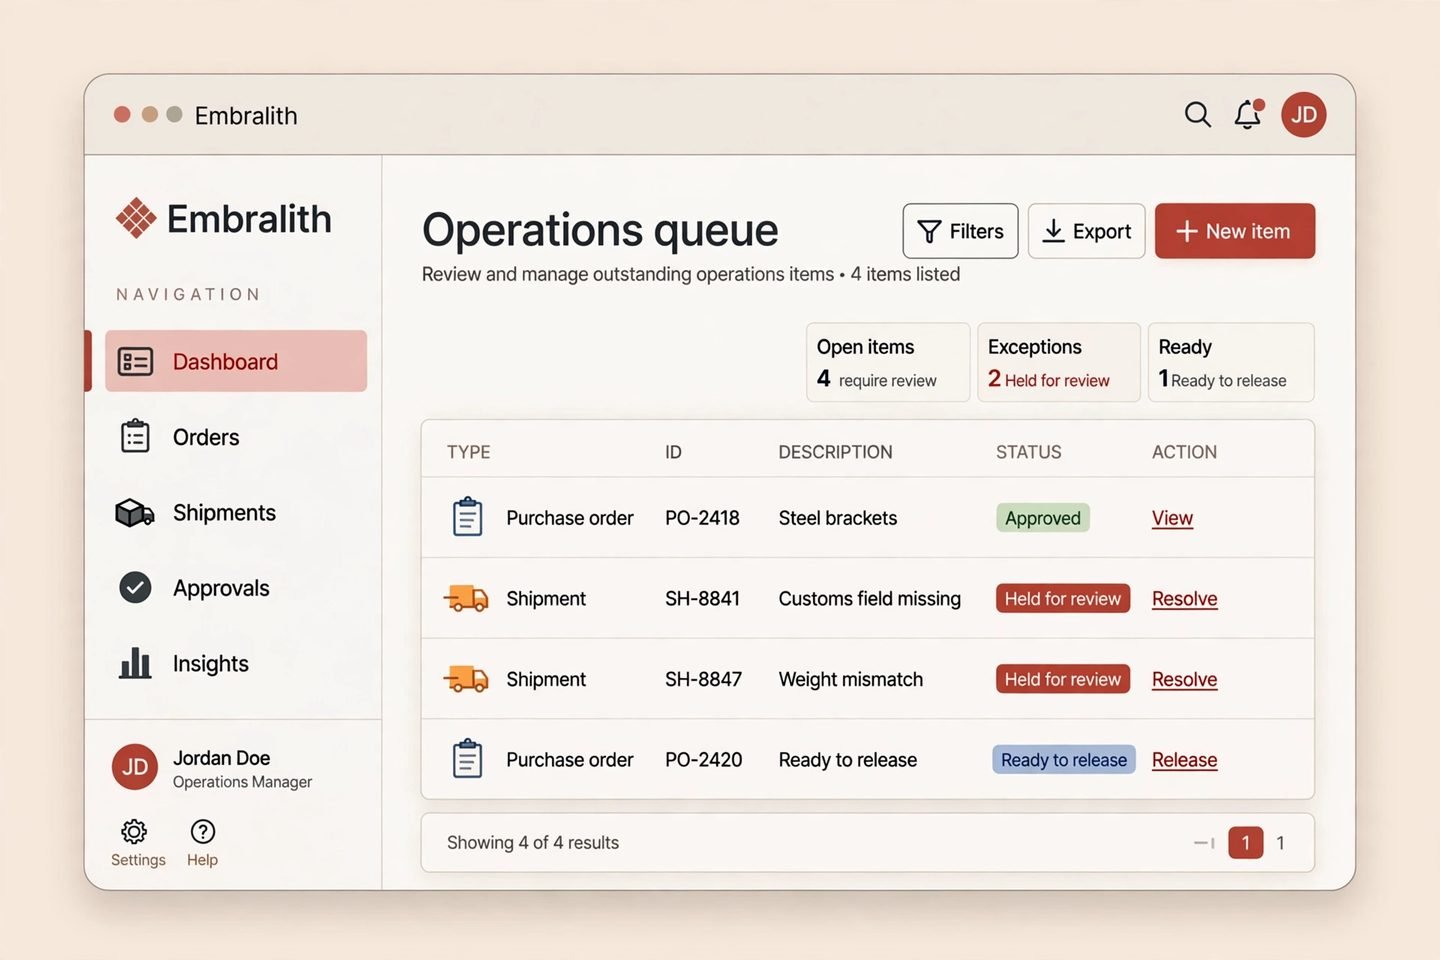Click the truck icon for SH-8847

click(x=466, y=679)
